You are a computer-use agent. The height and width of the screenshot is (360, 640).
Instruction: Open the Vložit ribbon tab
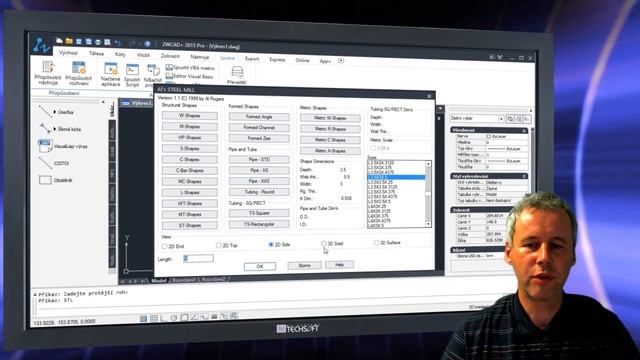point(143,55)
